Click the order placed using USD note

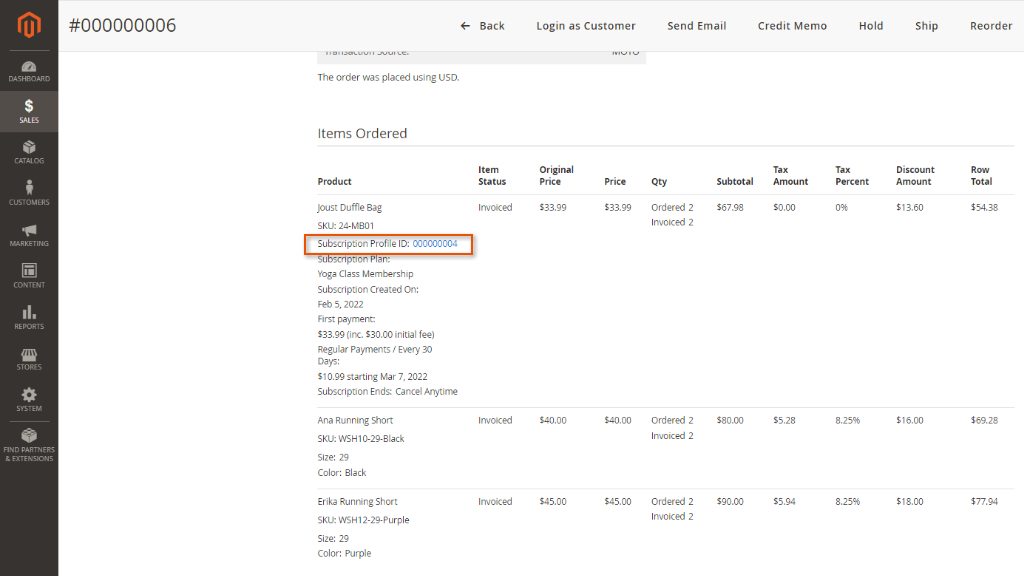coord(388,77)
